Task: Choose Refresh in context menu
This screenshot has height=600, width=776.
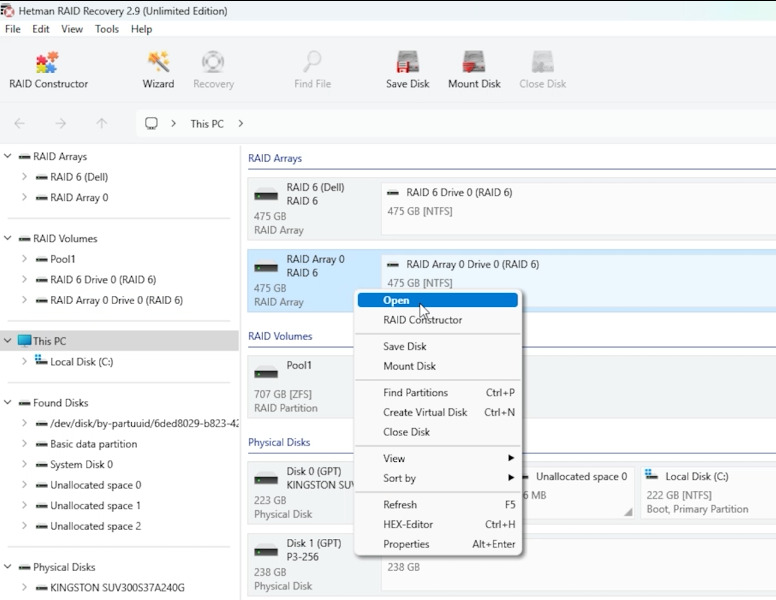Action: coord(437,504)
